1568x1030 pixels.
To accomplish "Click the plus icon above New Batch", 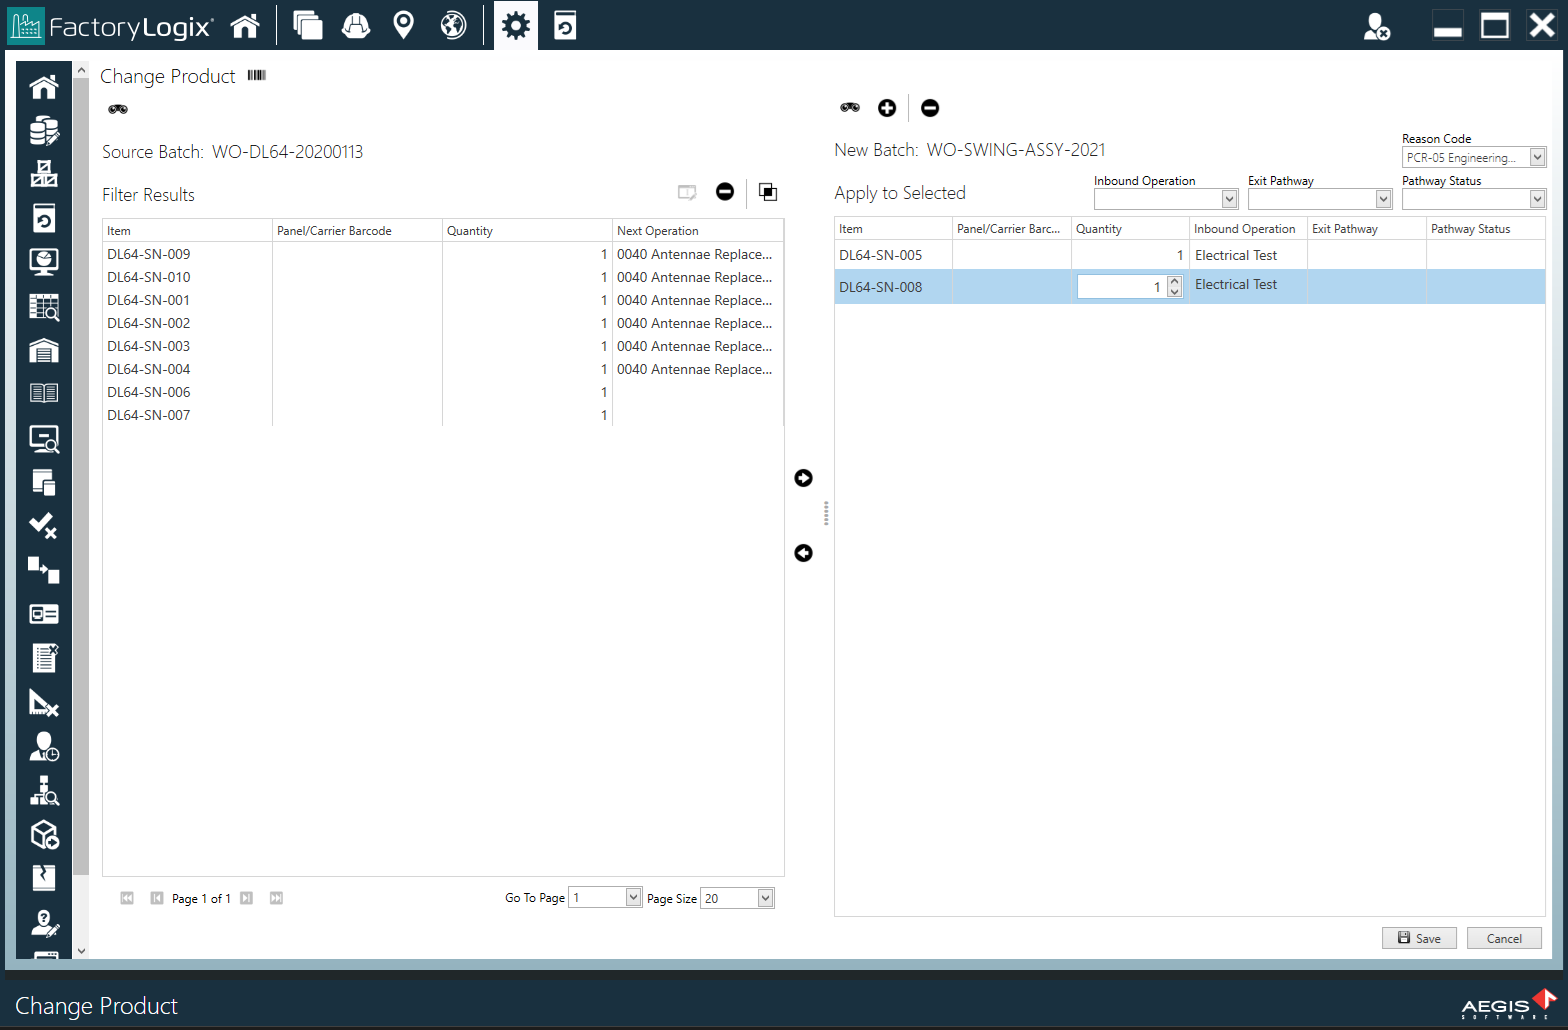I will [x=887, y=108].
